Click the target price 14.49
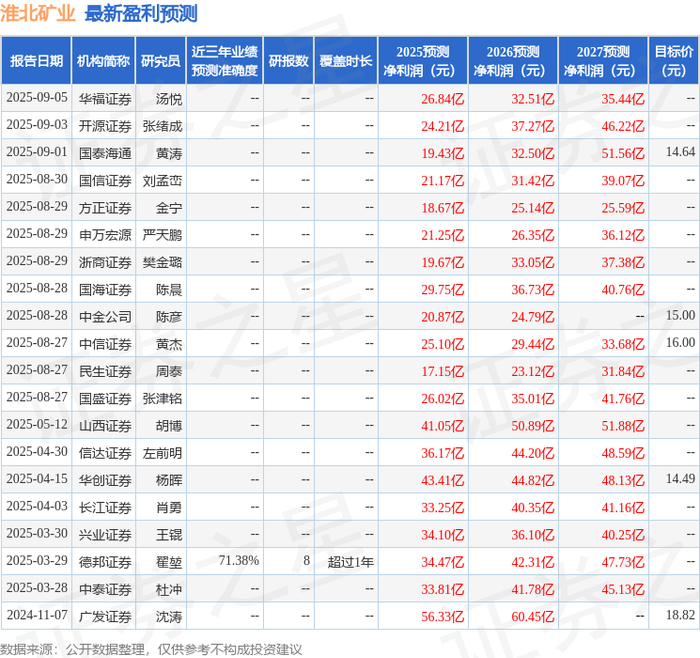 point(680,479)
